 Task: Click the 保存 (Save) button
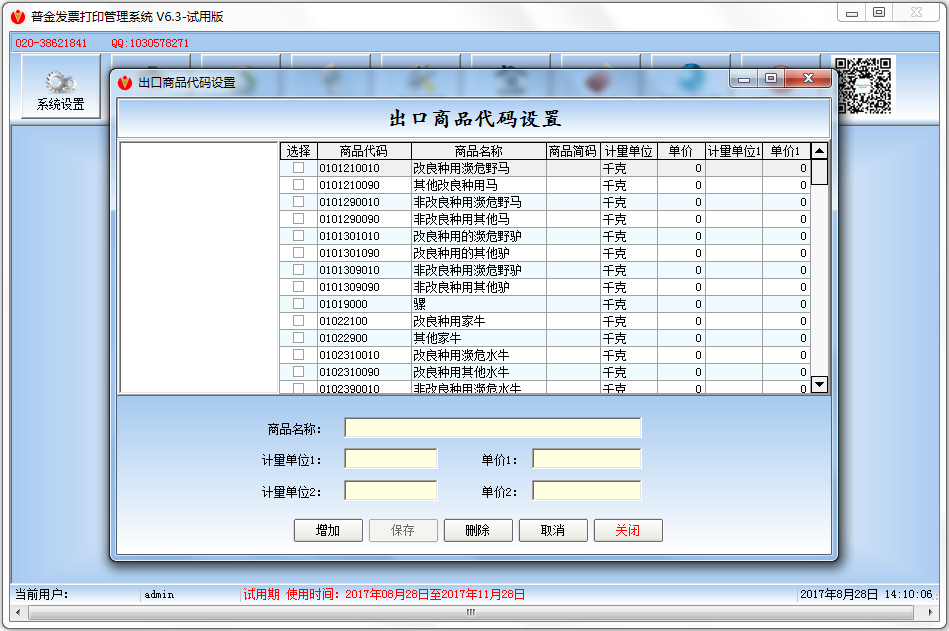(403, 530)
